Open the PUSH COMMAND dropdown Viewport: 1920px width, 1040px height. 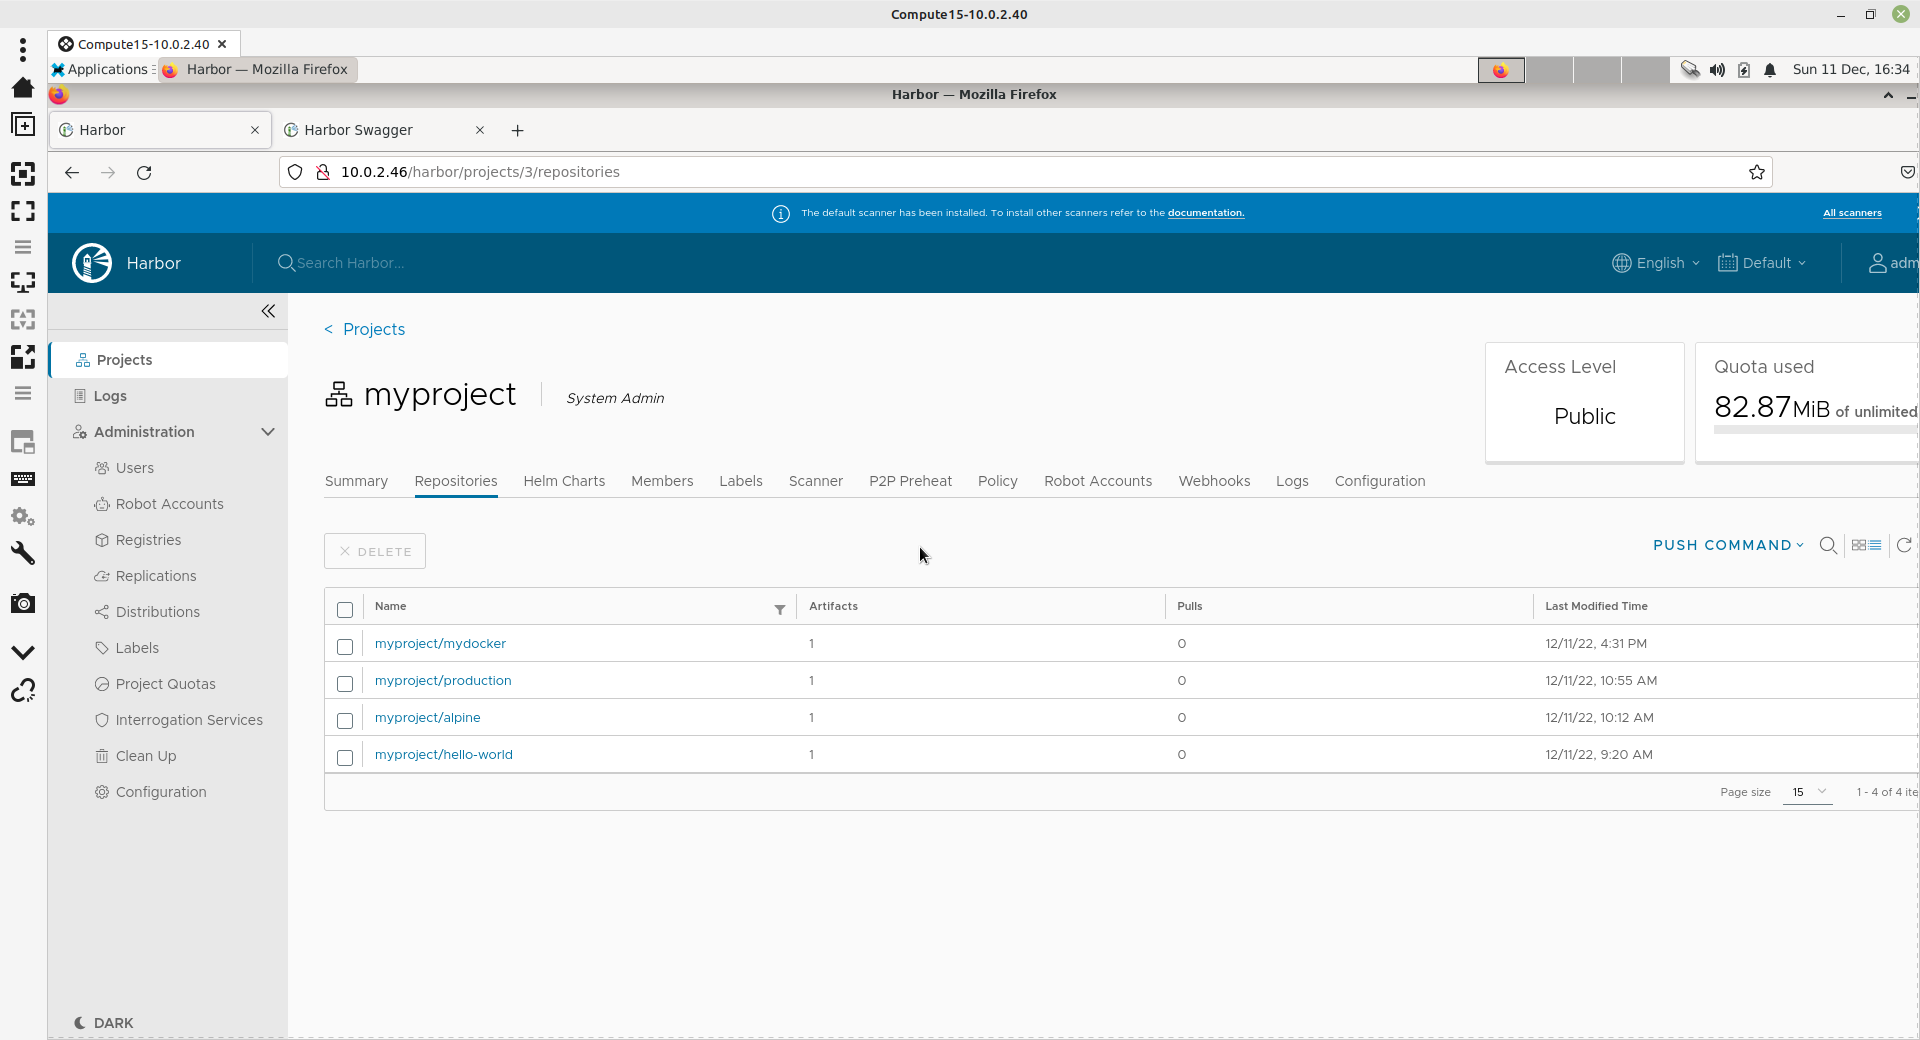click(x=1728, y=545)
